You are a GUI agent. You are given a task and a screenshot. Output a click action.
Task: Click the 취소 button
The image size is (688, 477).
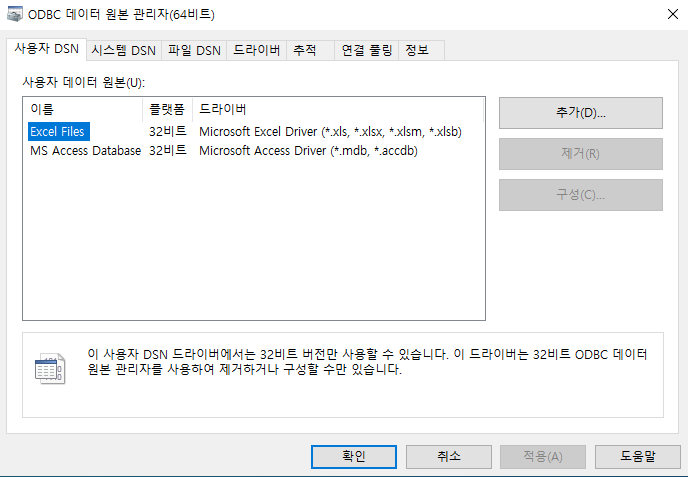pos(449,456)
